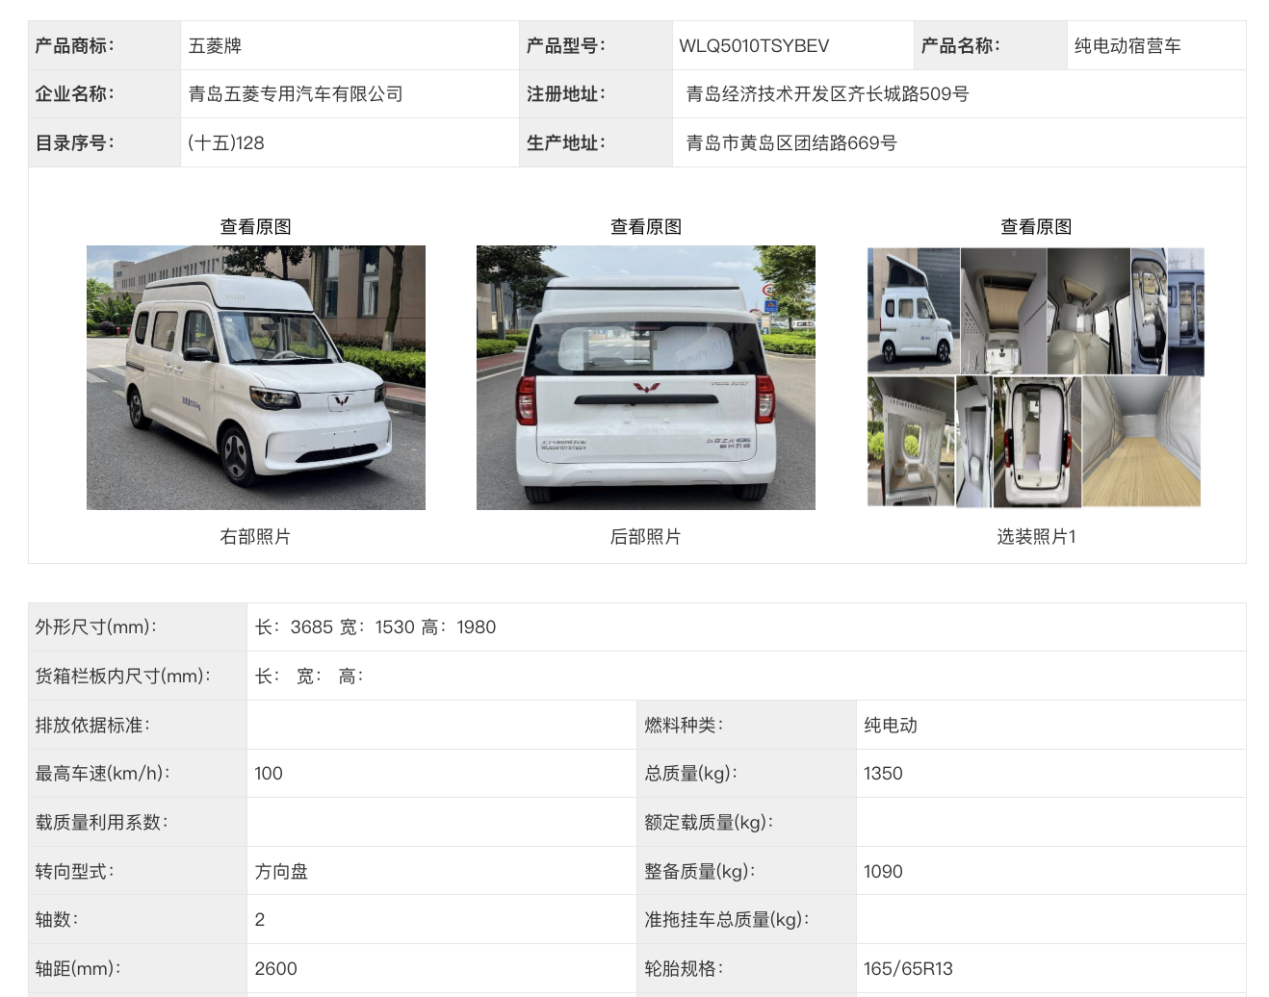The height and width of the screenshot is (997, 1269).
Task: Select steering type value 方向盘
Action: point(281,871)
